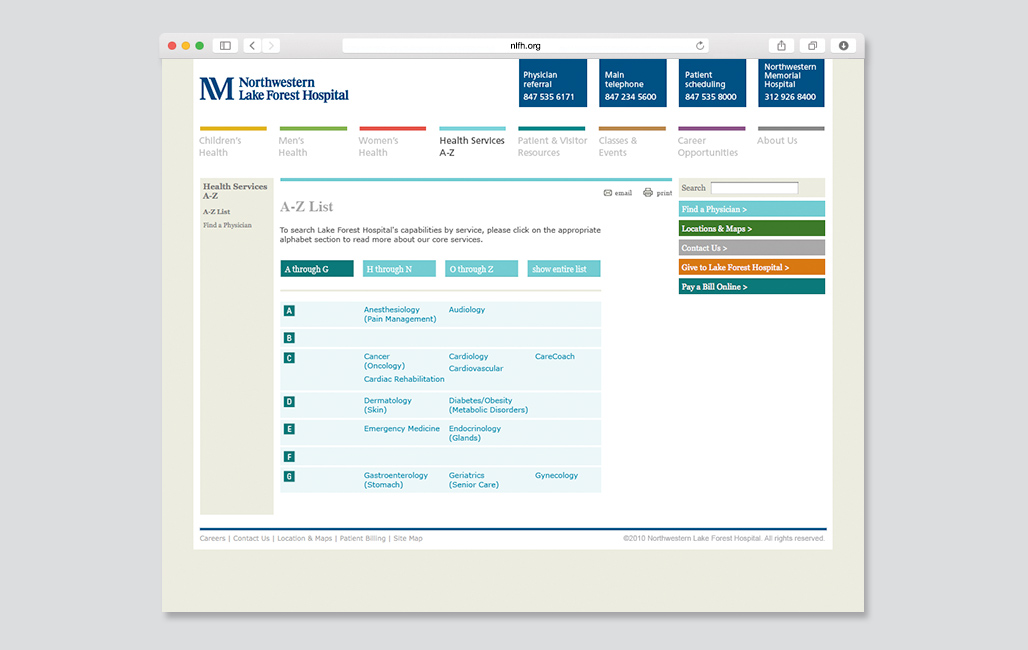The height and width of the screenshot is (650, 1028).
Task: Click the letter D index marker
Action: click(289, 401)
